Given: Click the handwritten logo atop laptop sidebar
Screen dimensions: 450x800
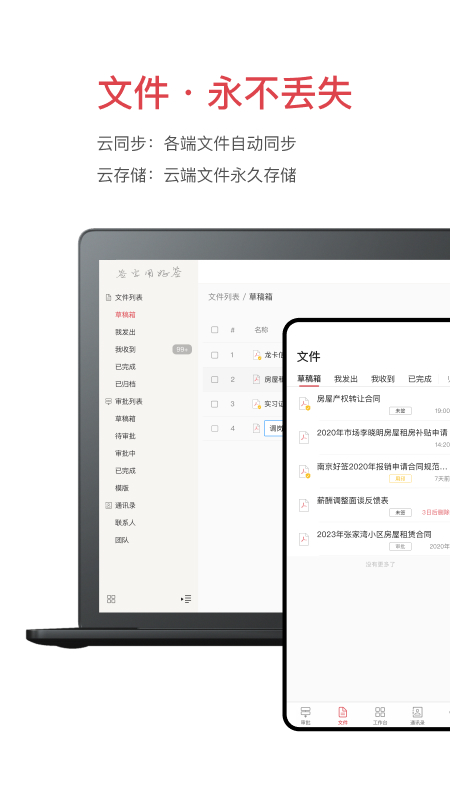Looking at the screenshot, I should point(148,273).
